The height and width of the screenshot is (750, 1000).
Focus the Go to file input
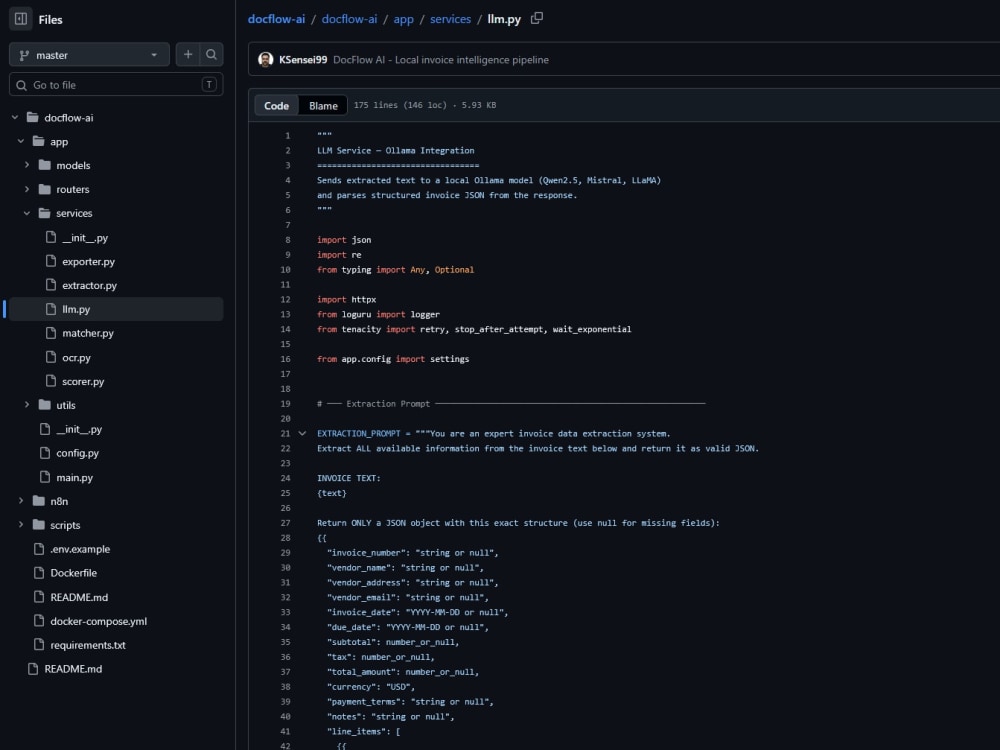pos(116,85)
